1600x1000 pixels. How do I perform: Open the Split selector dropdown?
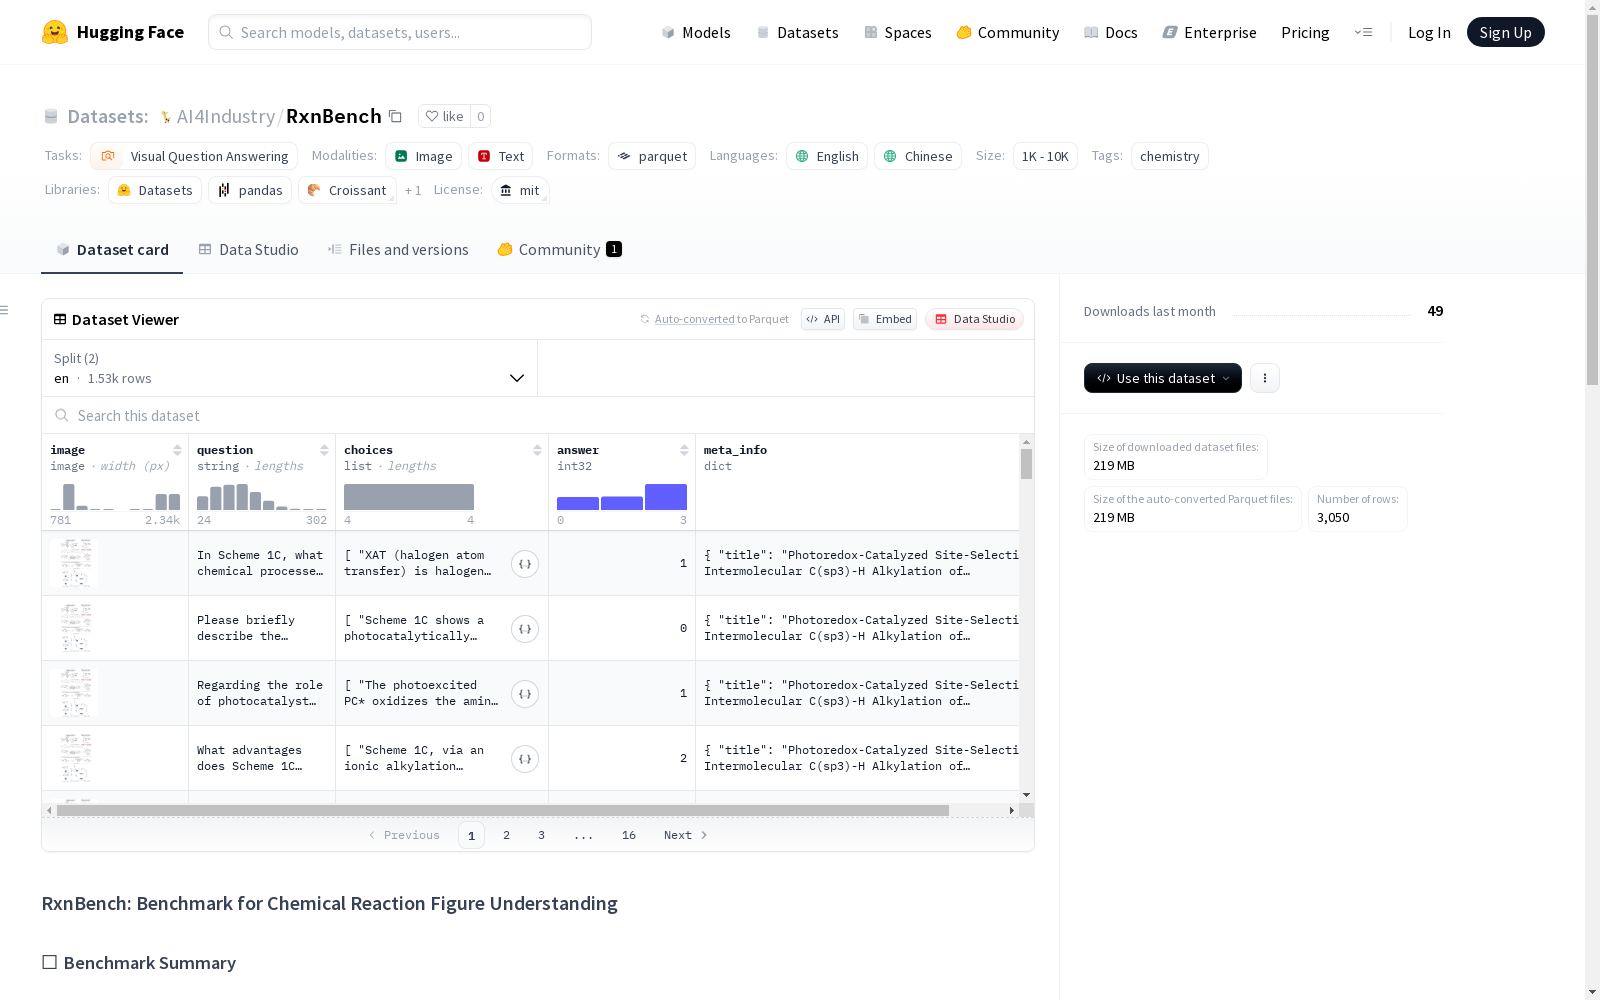pyautogui.click(x=290, y=368)
